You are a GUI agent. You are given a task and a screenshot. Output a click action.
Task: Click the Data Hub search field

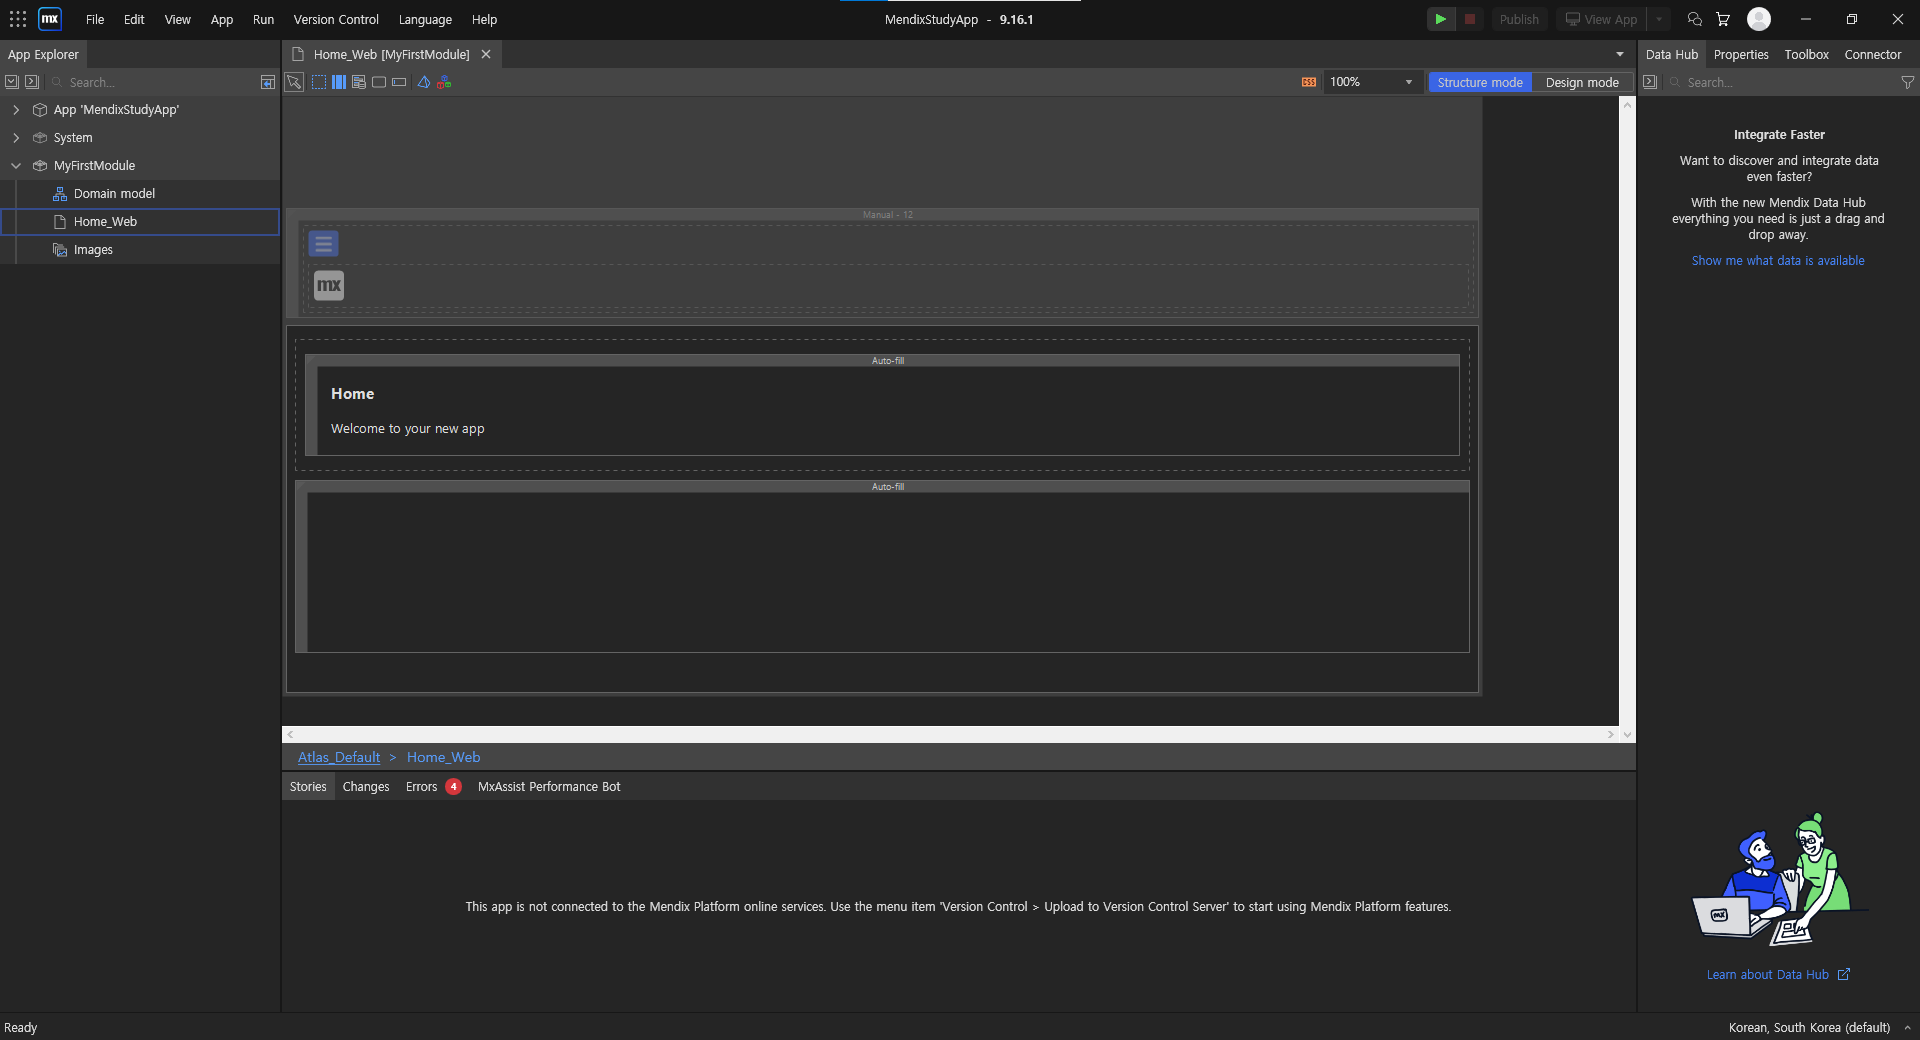point(1780,82)
